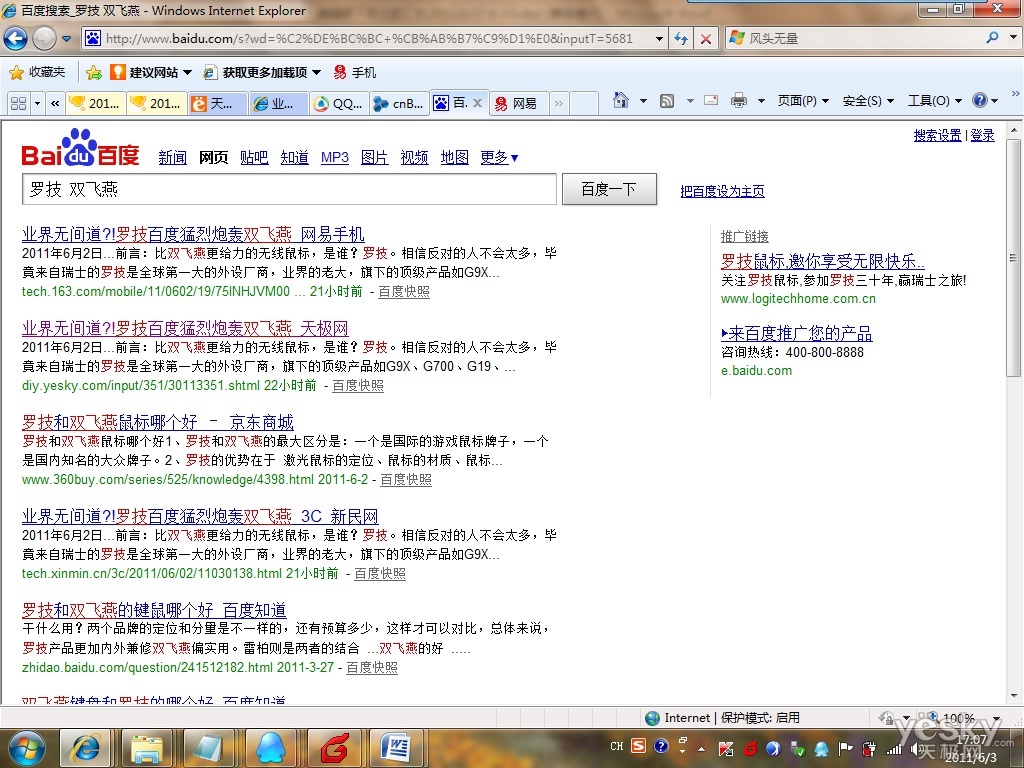Click the IE address bar URL
This screenshot has height=768, width=1024.
pyautogui.click(x=369, y=39)
